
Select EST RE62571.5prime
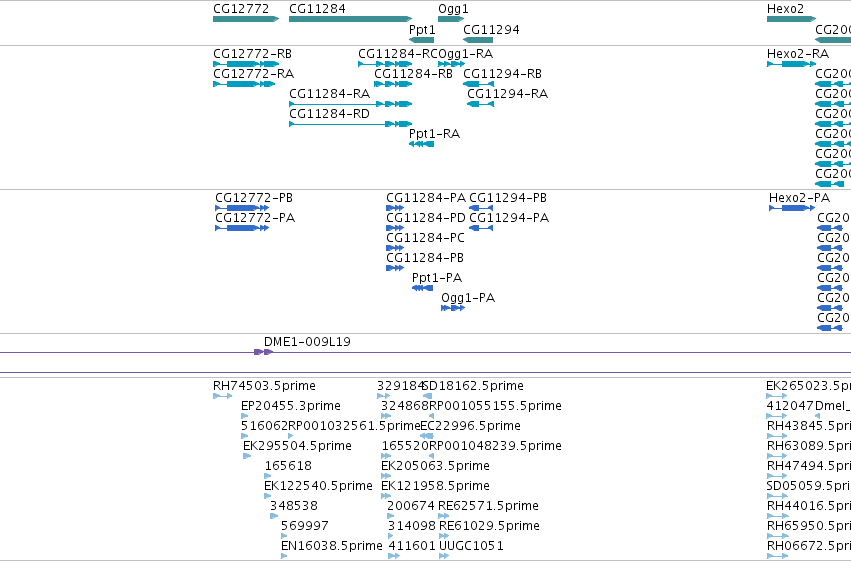(444, 517)
